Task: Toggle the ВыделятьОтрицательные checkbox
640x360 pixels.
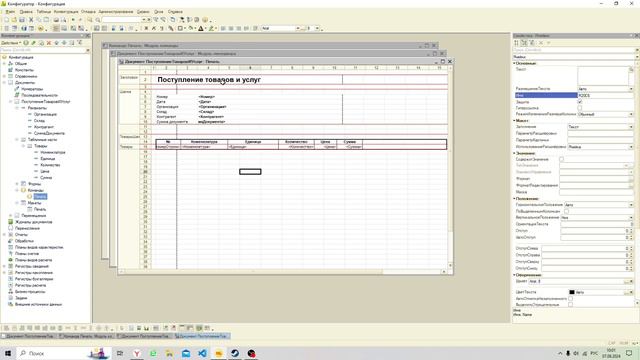Action: (x=570, y=304)
